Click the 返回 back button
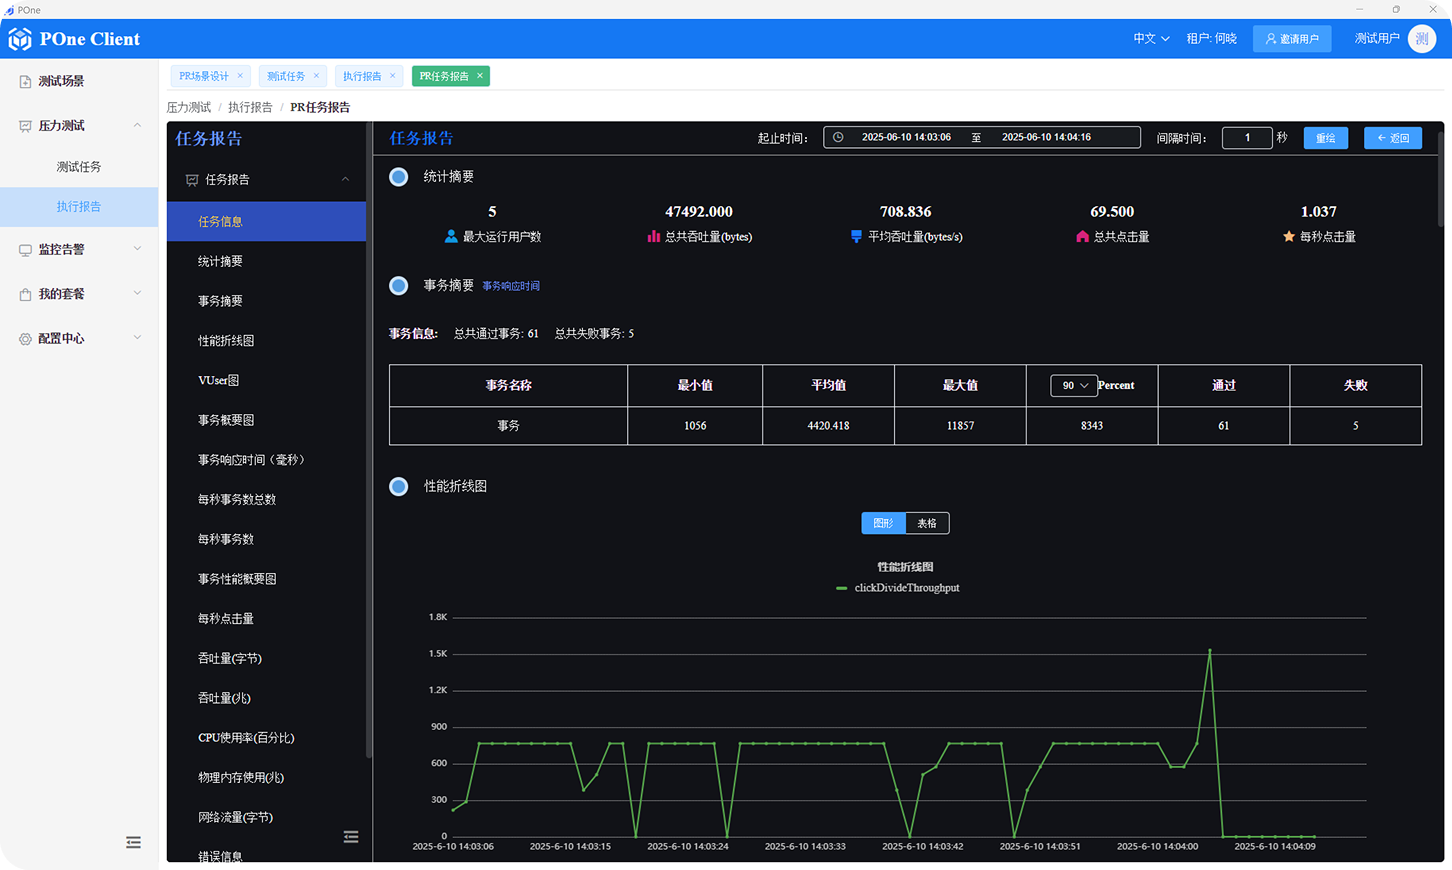Screen dimensions: 1452x870 [x=1392, y=138]
